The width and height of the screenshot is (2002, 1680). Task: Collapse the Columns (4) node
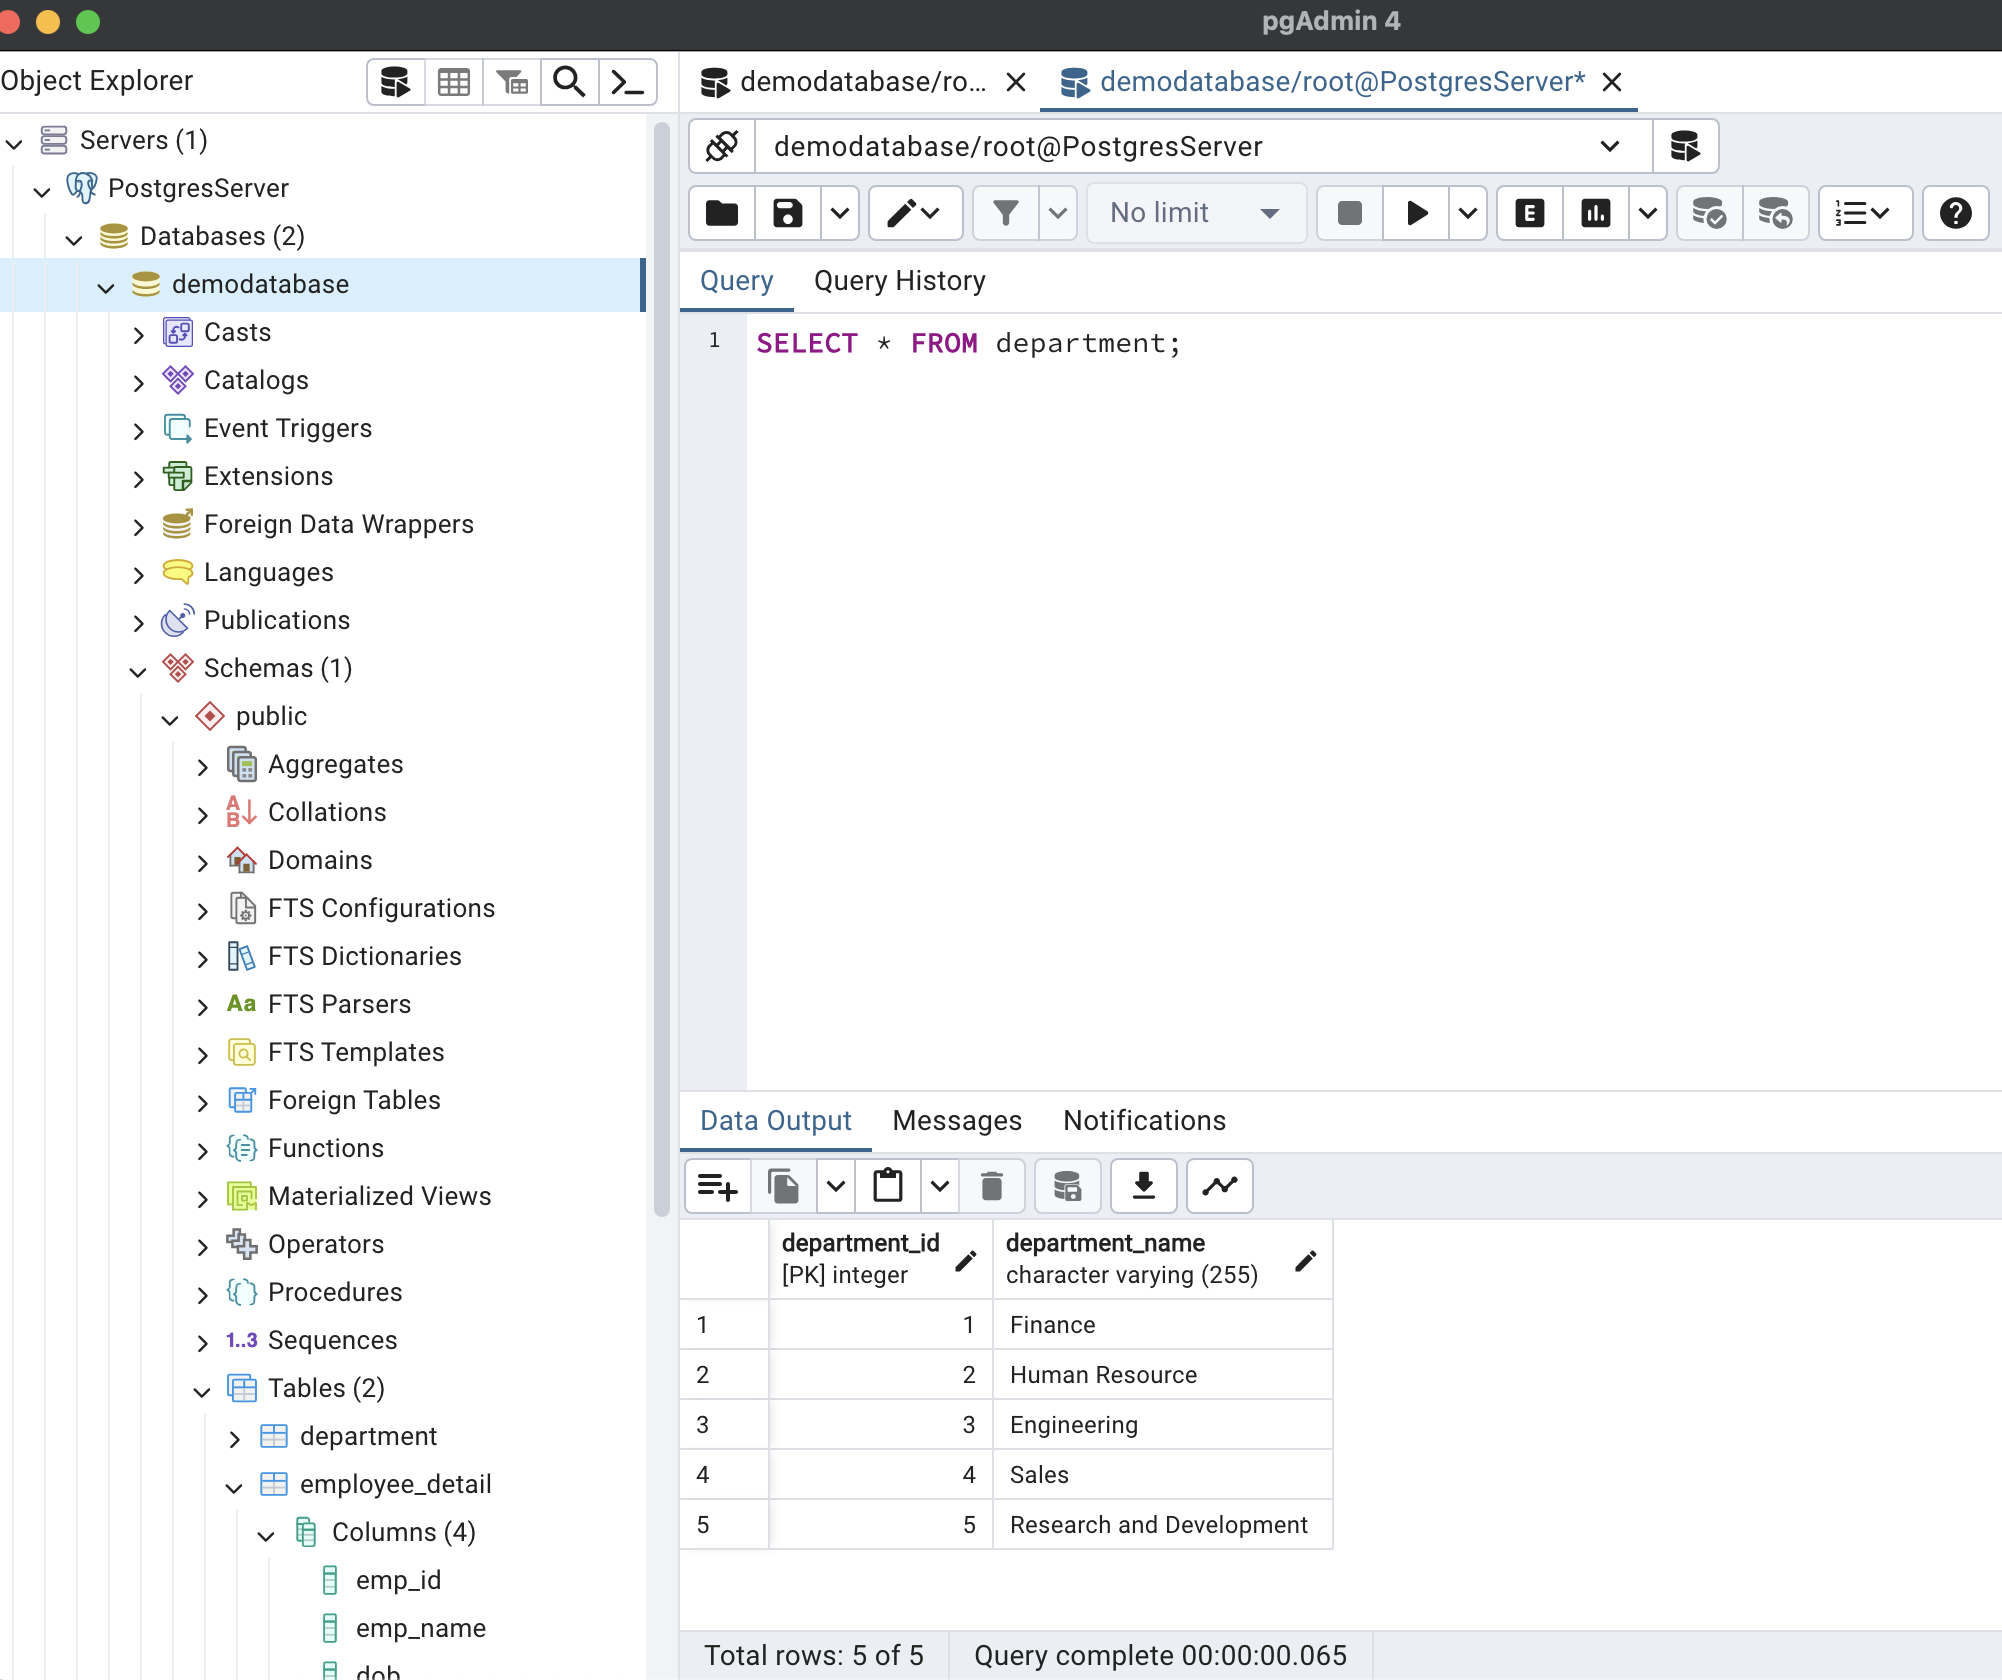point(266,1534)
